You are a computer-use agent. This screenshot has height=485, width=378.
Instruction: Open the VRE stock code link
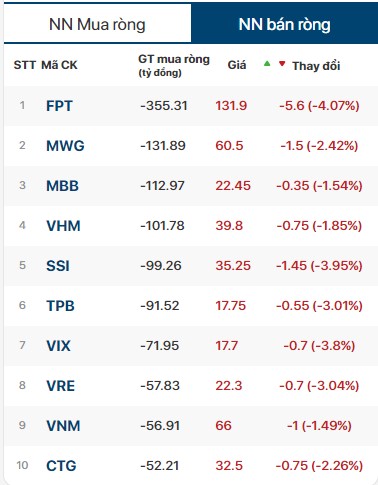click(60, 386)
